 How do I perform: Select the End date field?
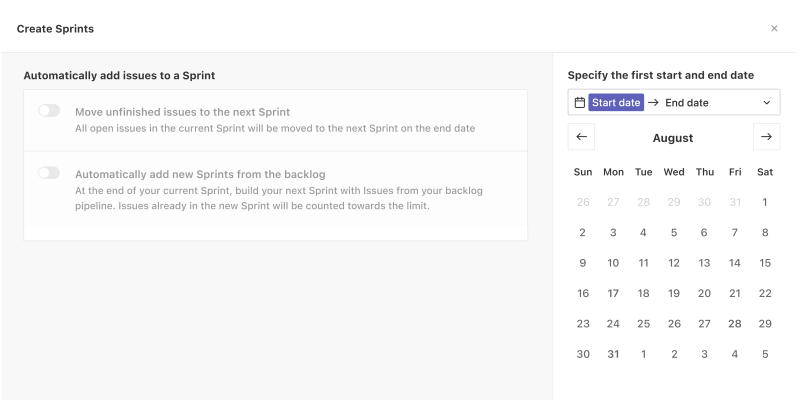687,102
